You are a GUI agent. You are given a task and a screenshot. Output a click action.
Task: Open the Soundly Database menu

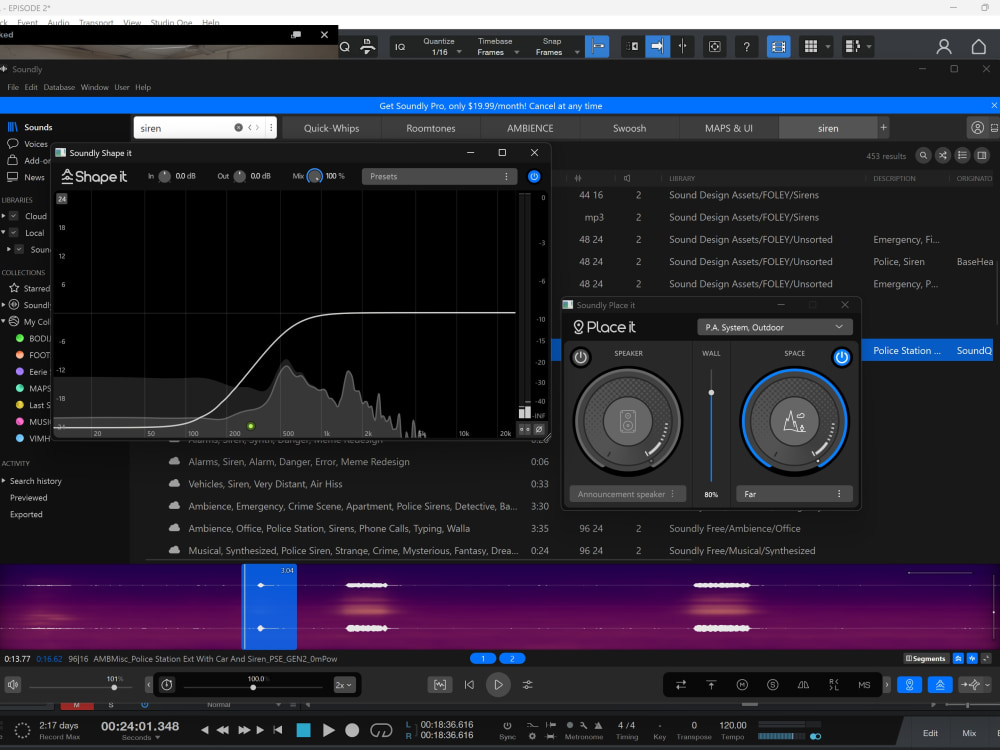59,87
